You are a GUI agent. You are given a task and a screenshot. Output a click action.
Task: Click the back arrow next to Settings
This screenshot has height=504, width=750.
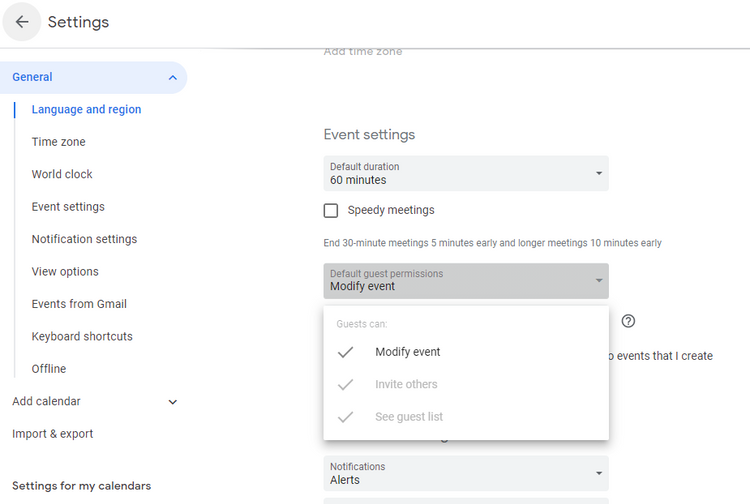pos(22,22)
